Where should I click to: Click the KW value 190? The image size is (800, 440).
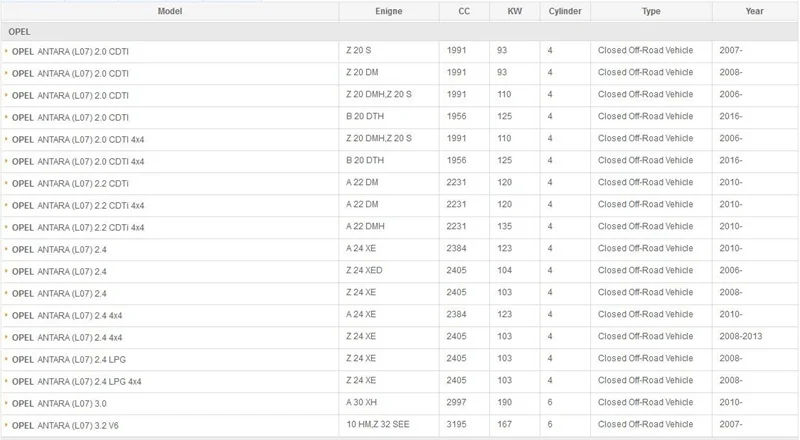(x=505, y=402)
